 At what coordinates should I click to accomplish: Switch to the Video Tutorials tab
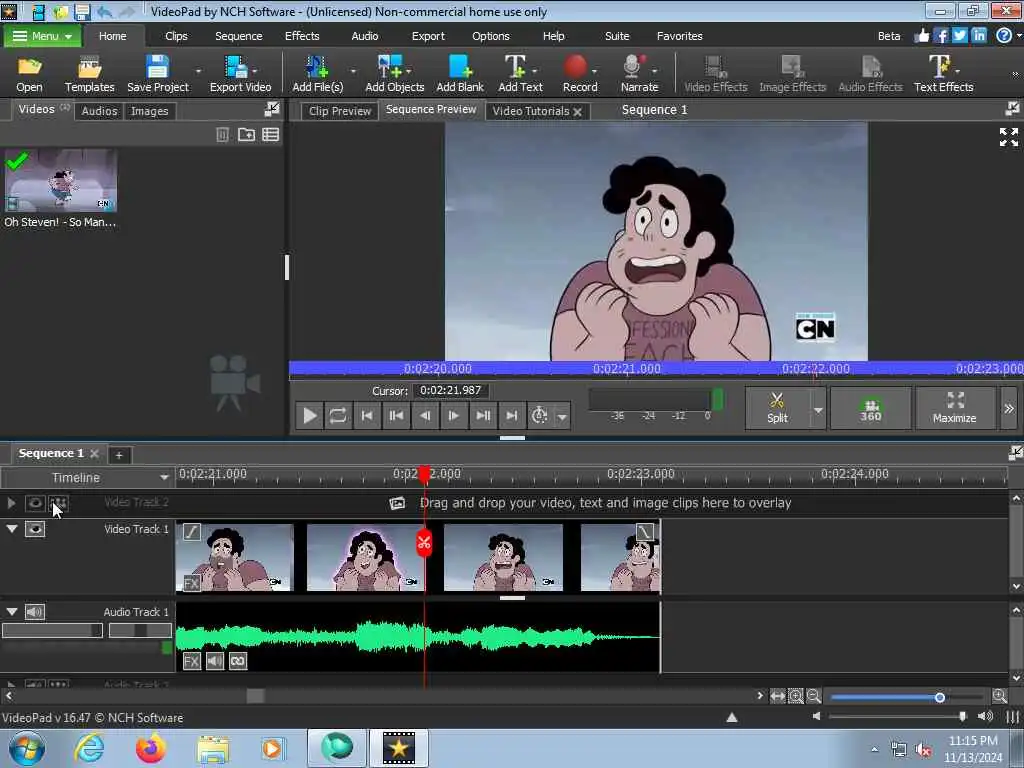click(530, 111)
